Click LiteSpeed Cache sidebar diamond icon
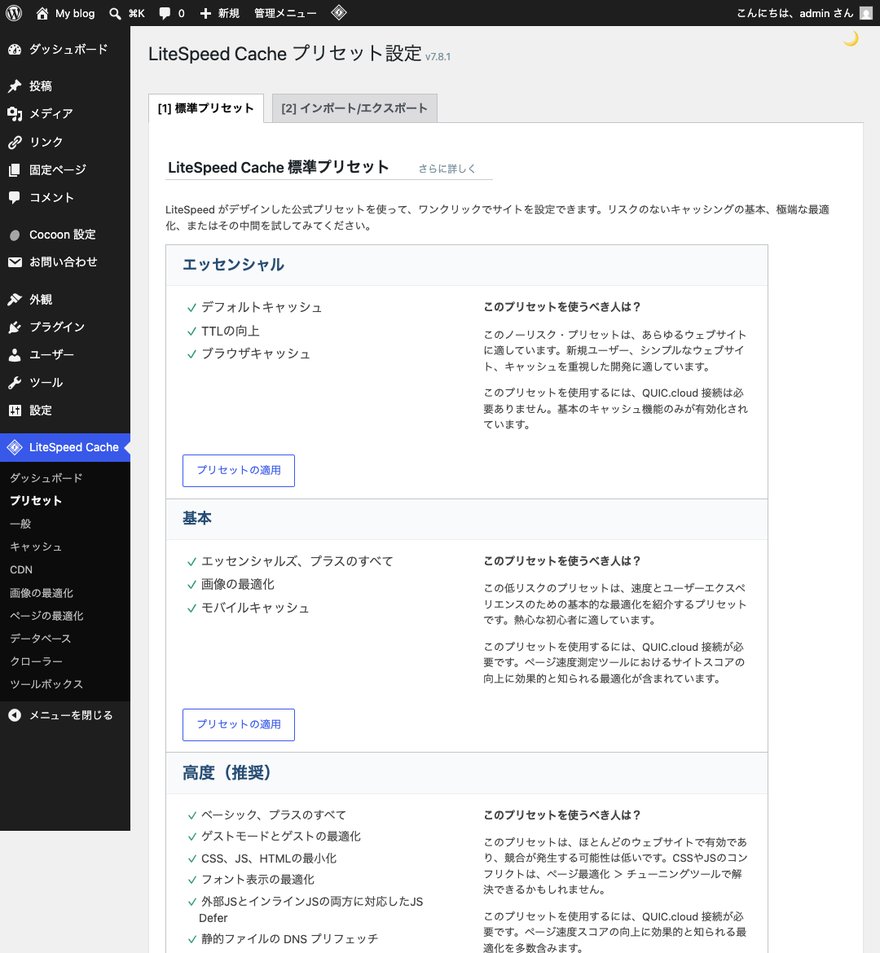 pyautogui.click(x=15, y=447)
